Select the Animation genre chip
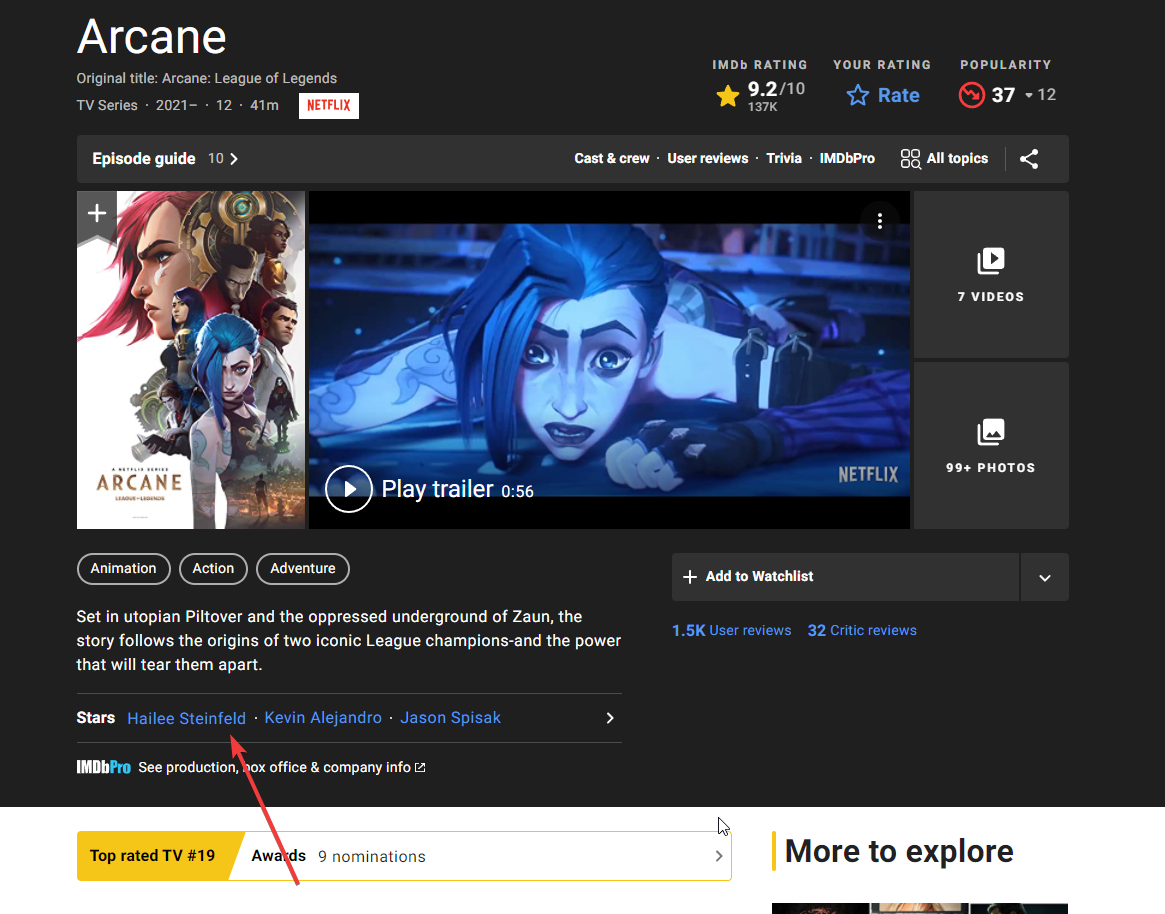The width and height of the screenshot is (1165, 914). pyautogui.click(x=123, y=569)
